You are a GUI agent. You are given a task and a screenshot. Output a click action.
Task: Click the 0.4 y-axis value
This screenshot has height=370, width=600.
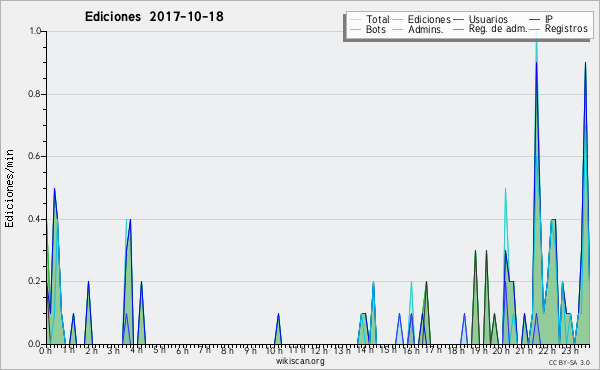tap(35, 219)
